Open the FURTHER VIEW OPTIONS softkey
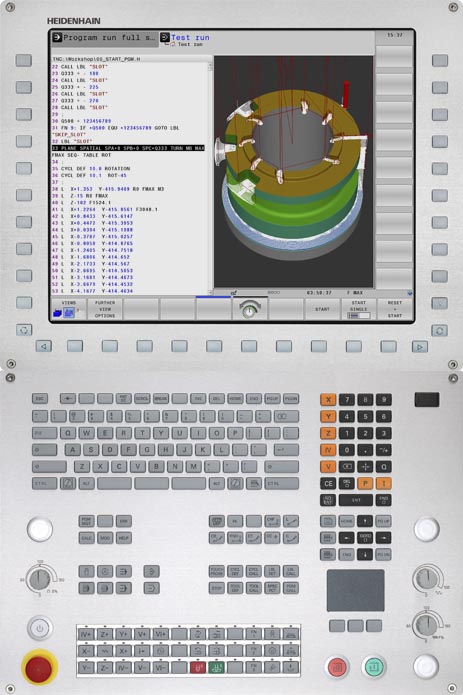The height and width of the screenshot is (695, 463). coord(105,309)
